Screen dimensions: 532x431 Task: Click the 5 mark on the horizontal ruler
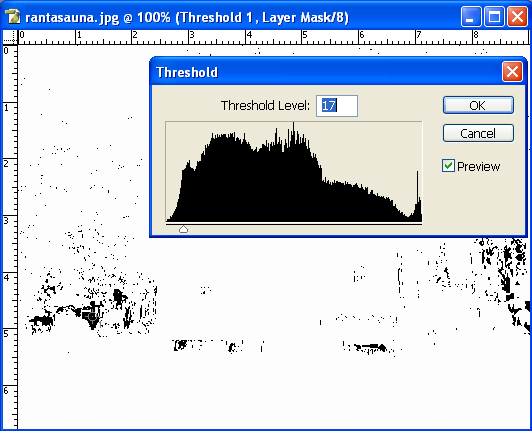click(x=305, y=35)
